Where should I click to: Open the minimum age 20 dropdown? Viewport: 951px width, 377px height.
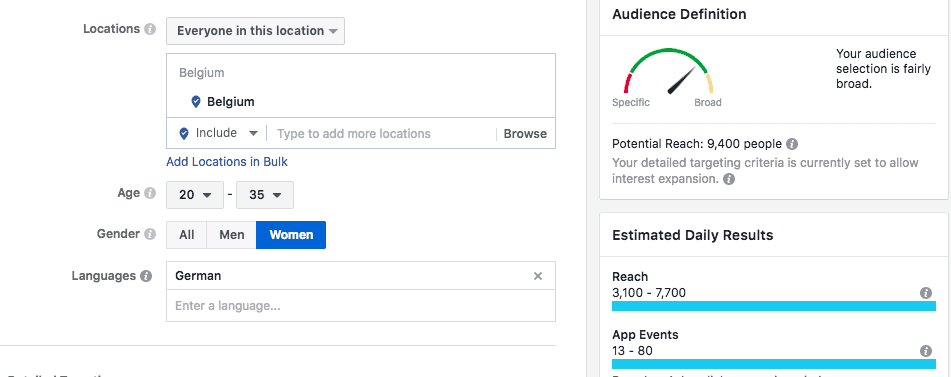[x=195, y=195]
